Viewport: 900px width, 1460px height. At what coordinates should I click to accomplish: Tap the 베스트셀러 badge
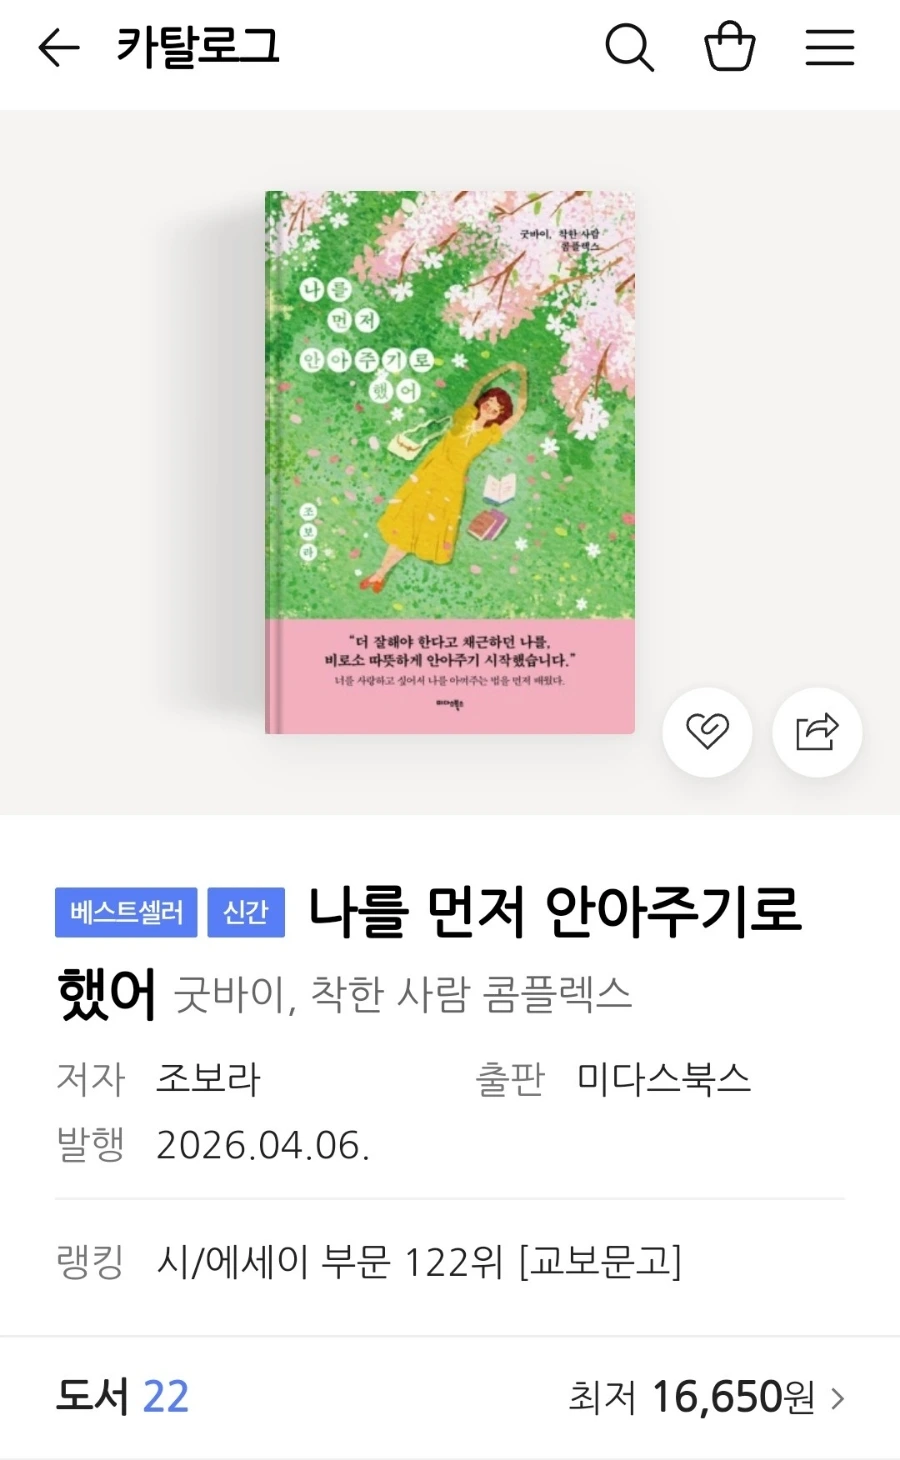[126, 912]
